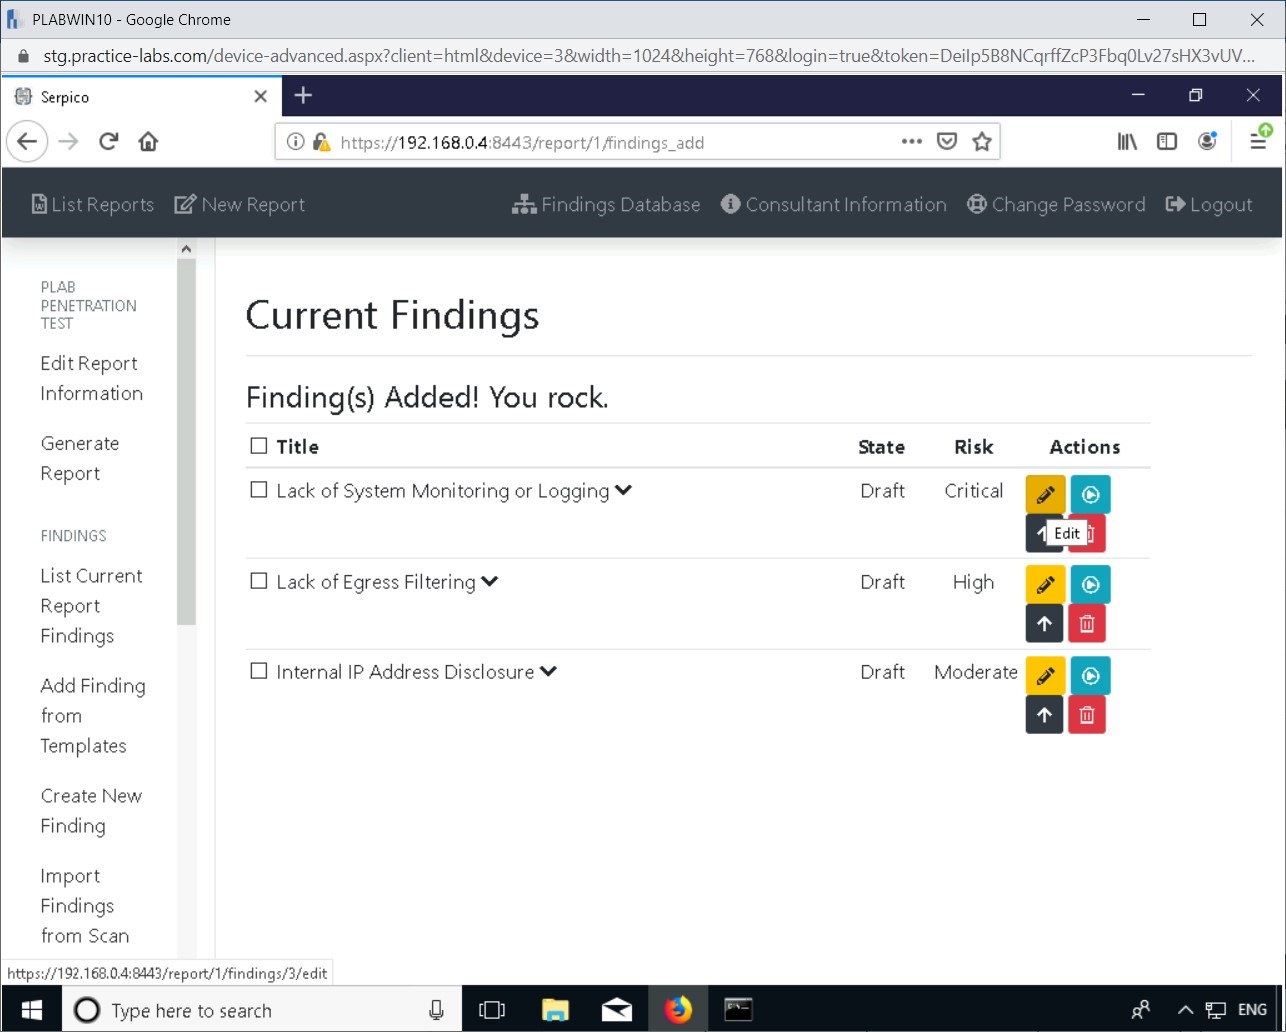Reload the page in Firefox
The width and height of the screenshot is (1286, 1032).
pos(109,142)
